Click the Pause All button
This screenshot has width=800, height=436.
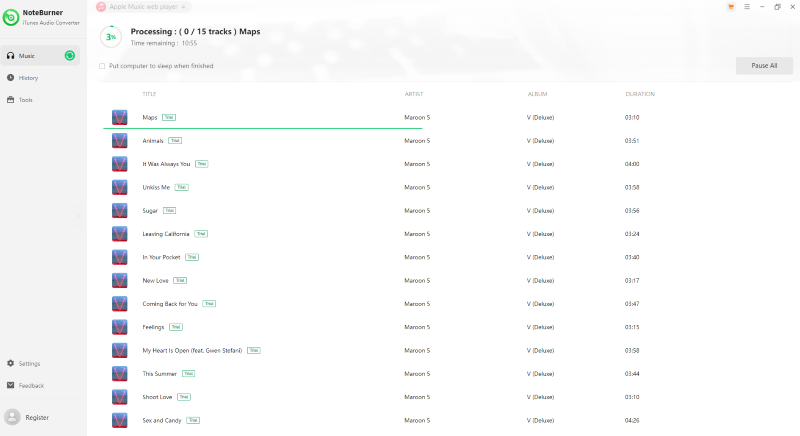[764, 66]
